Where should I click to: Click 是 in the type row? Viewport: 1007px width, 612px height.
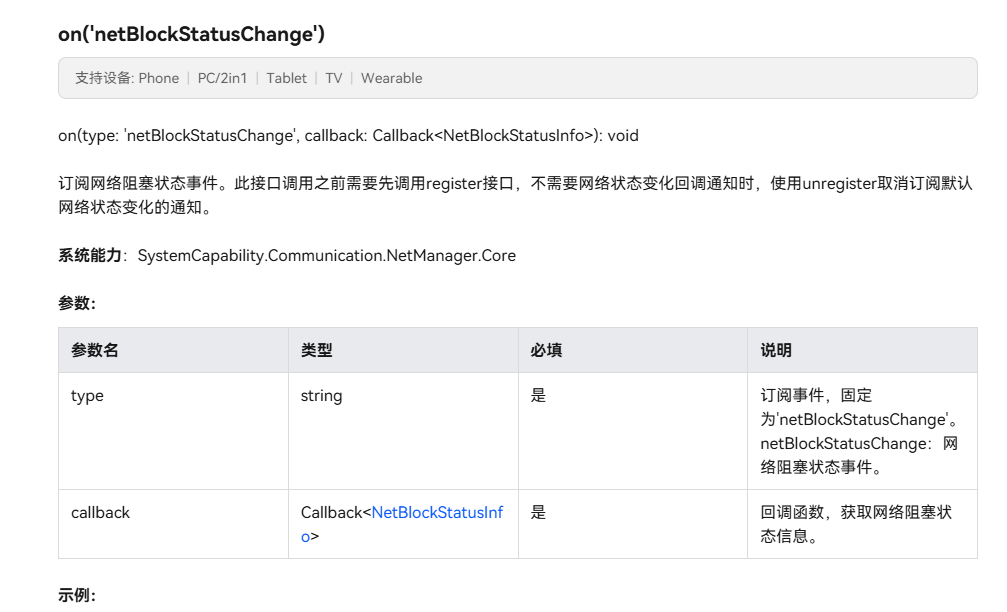(538, 396)
